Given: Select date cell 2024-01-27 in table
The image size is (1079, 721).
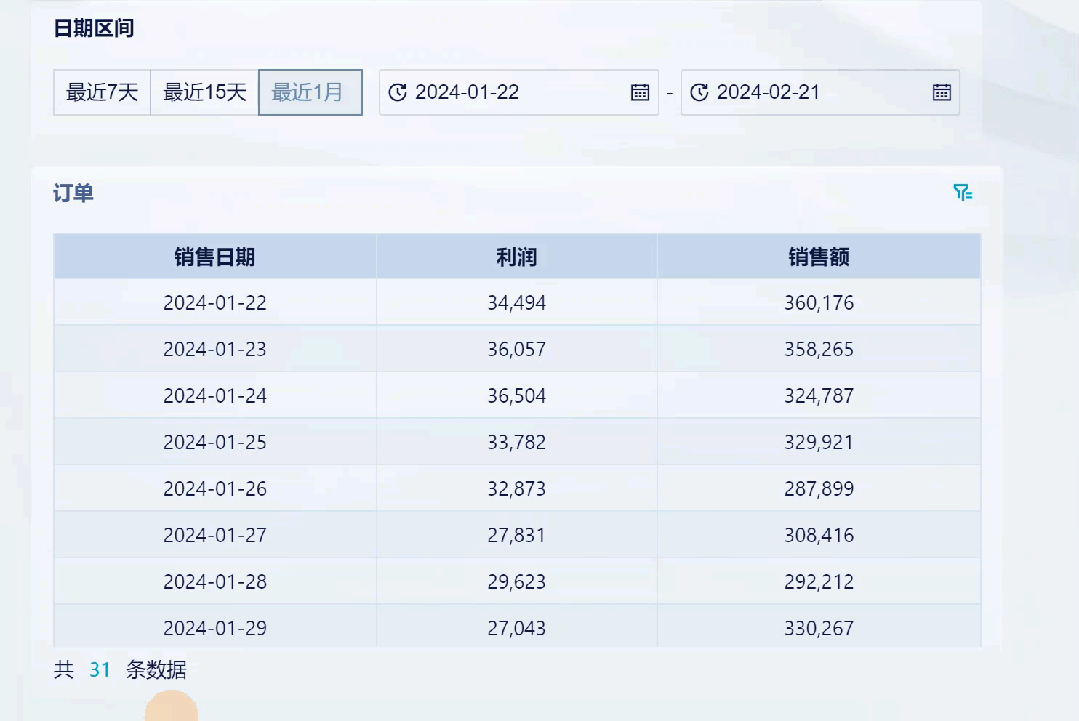Looking at the screenshot, I should tap(215, 535).
